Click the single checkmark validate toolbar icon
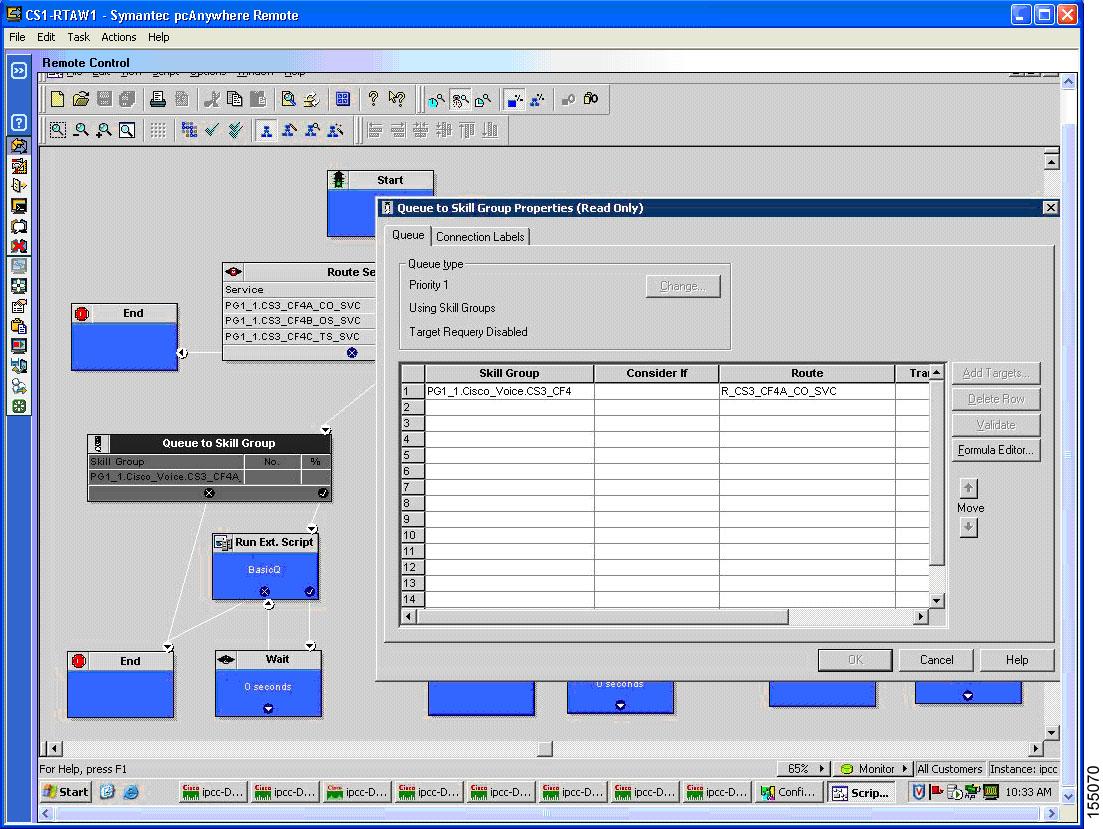 [212, 130]
